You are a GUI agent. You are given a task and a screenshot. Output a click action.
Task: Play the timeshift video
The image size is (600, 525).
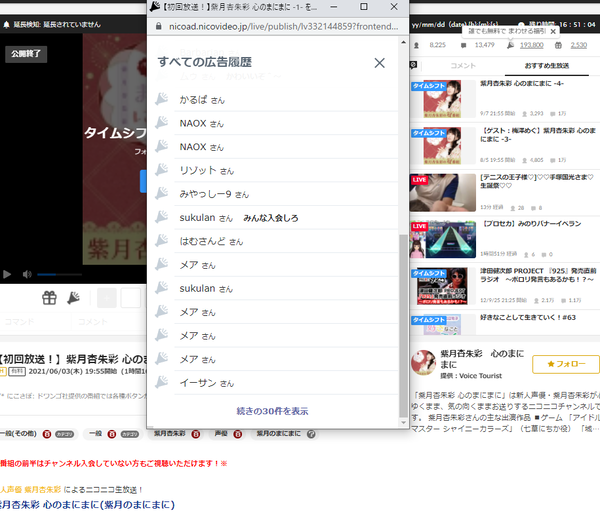[x=7, y=274]
